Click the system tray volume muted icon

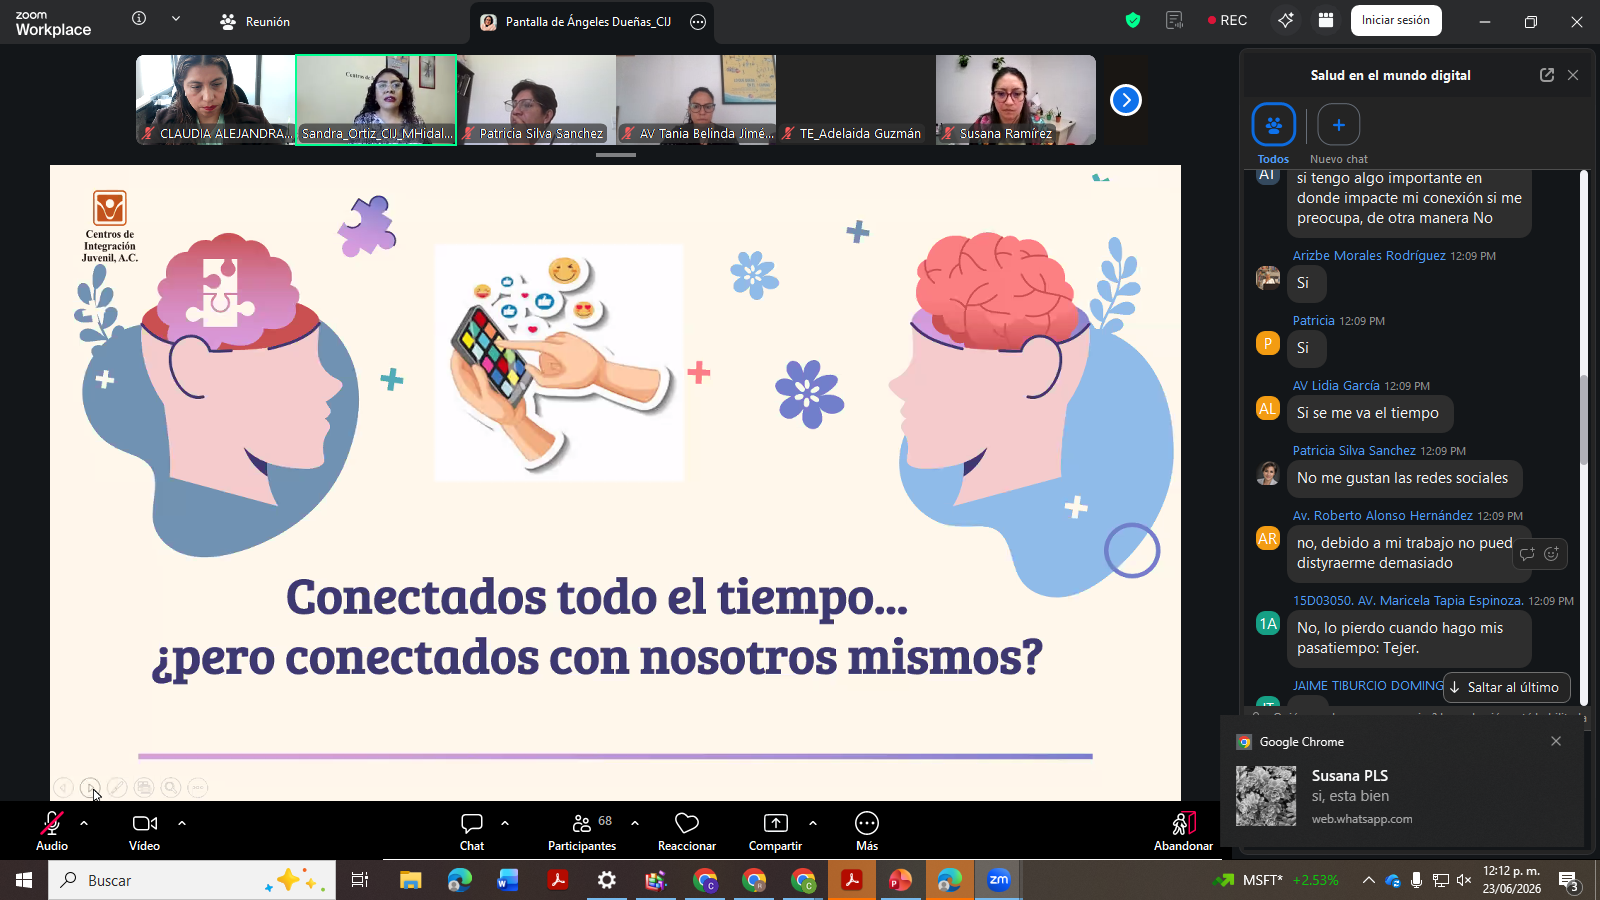coord(1464,880)
